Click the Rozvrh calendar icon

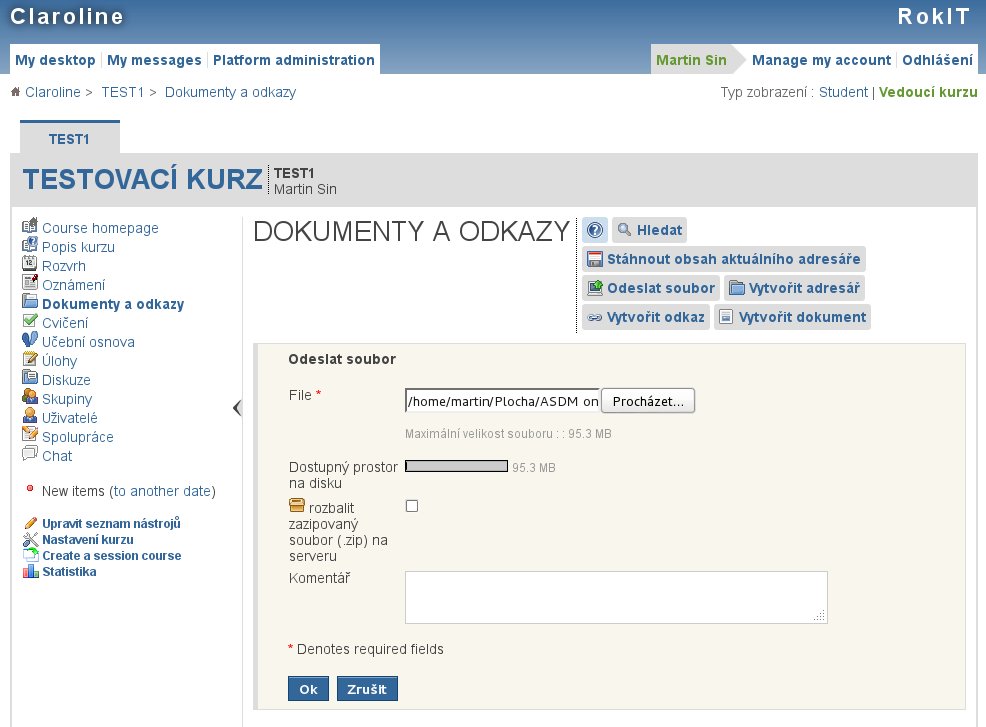point(30,264)
